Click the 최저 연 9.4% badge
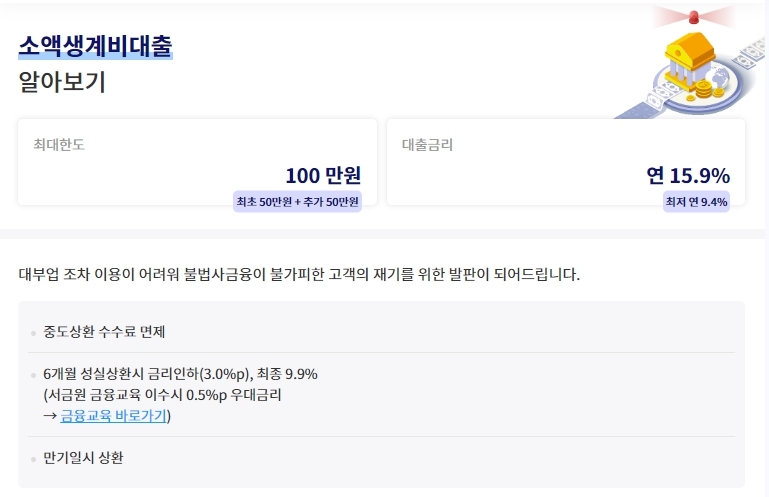Viewport: 769px width, 497px height. 696,202
